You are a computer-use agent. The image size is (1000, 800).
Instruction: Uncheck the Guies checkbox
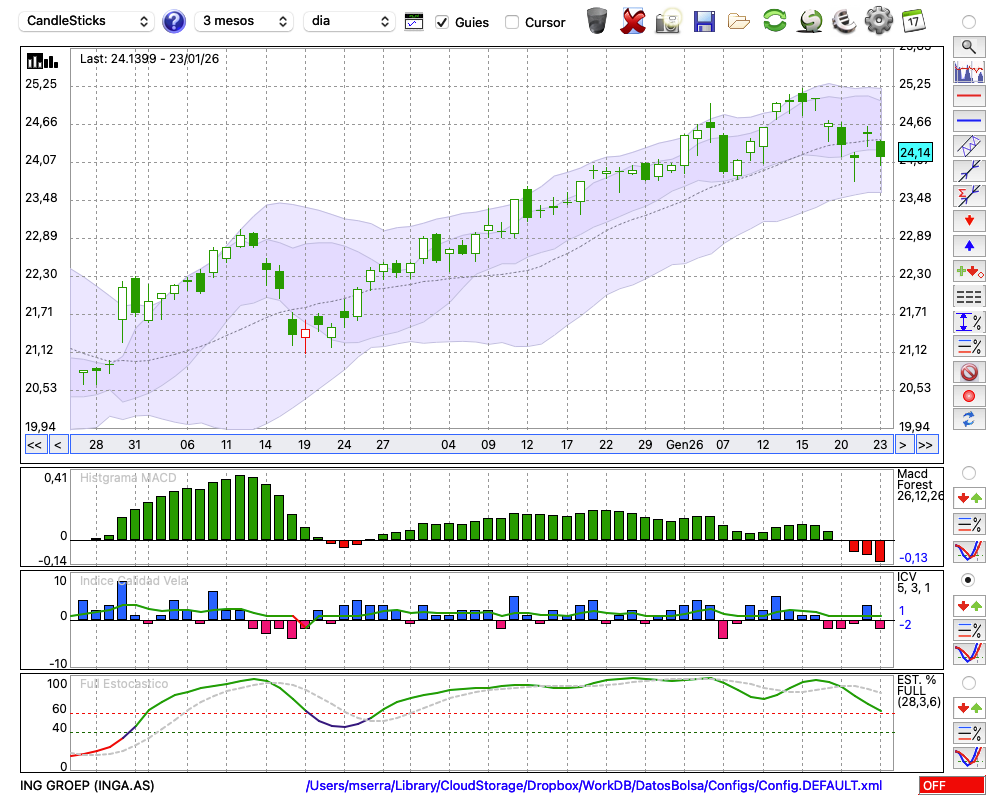click(442, 22)
